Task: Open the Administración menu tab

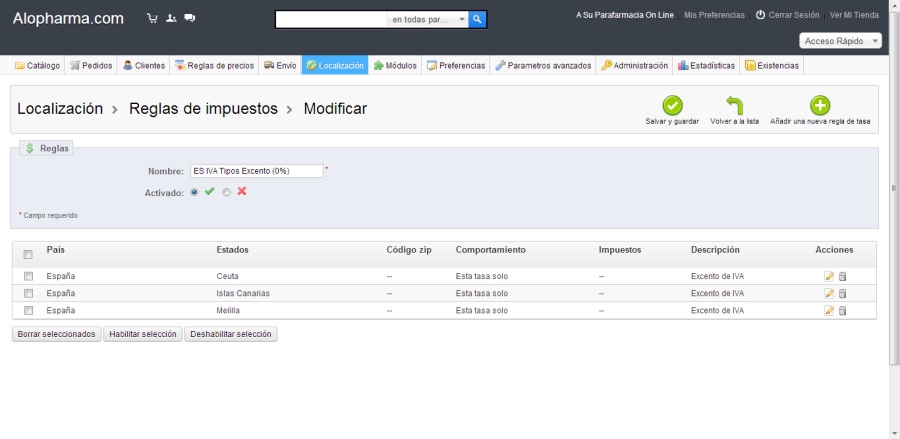Action: tap(634, 65)
